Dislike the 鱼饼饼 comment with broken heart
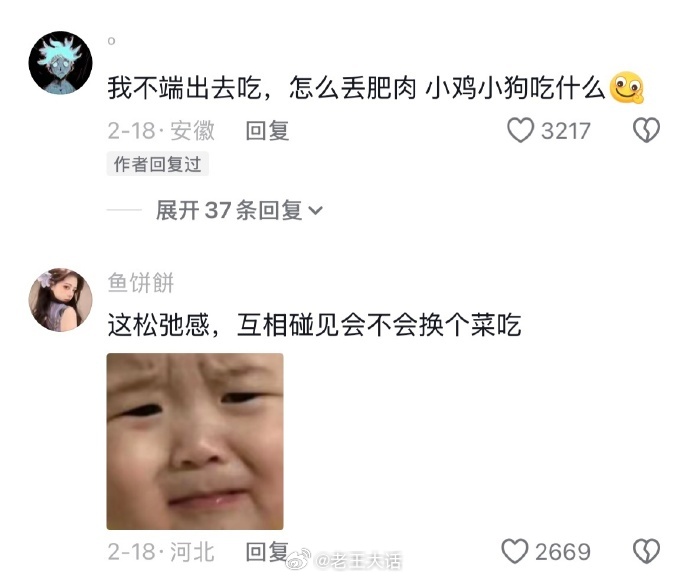 coord(646,551)
